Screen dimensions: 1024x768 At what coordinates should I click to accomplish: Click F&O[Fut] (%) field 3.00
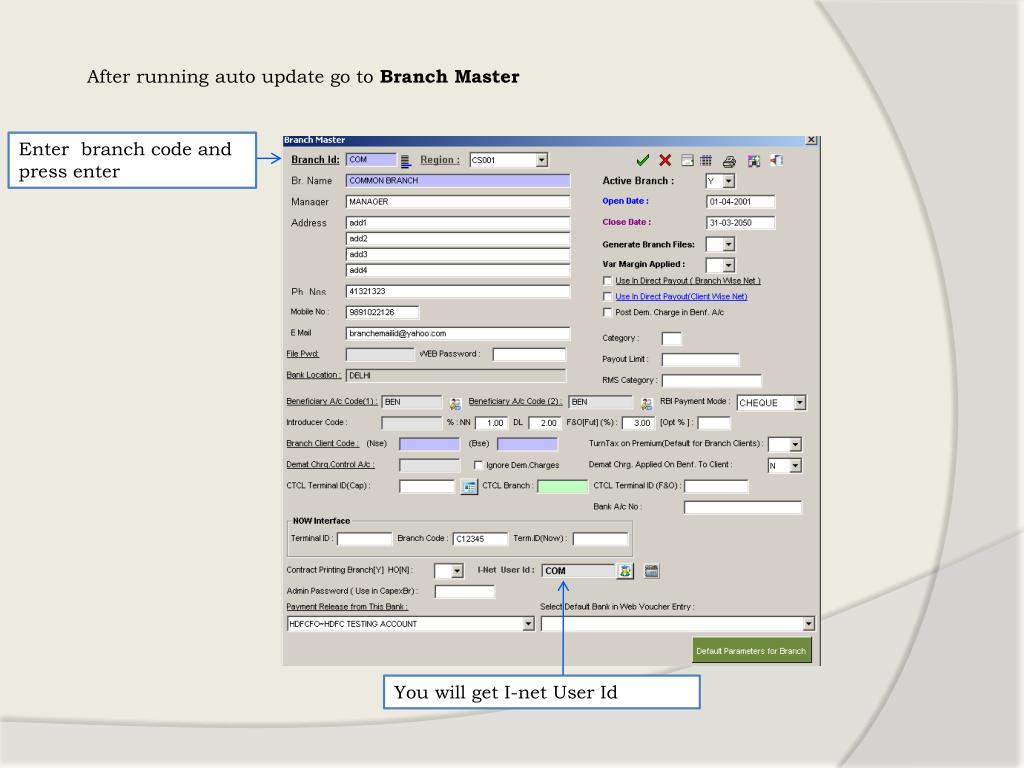pyautogui.click(x=638, y=423)
